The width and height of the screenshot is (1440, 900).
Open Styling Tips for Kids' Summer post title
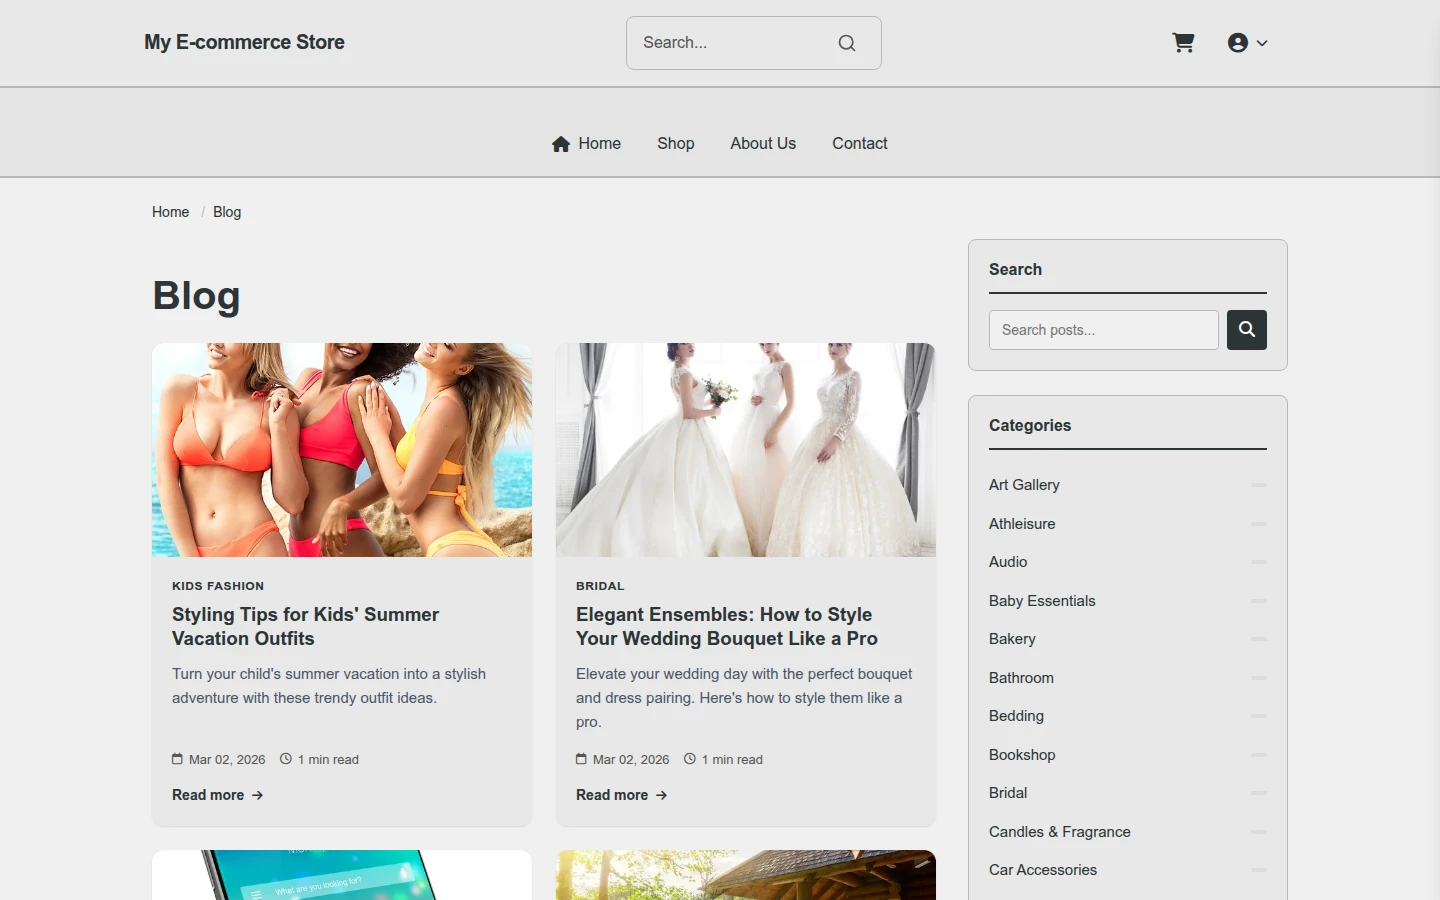click(306, 627)
